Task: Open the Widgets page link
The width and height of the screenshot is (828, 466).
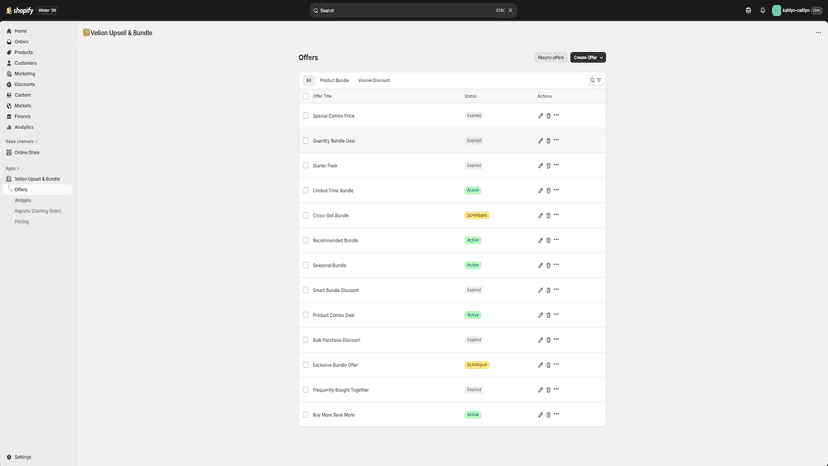Action: (23, 200)
